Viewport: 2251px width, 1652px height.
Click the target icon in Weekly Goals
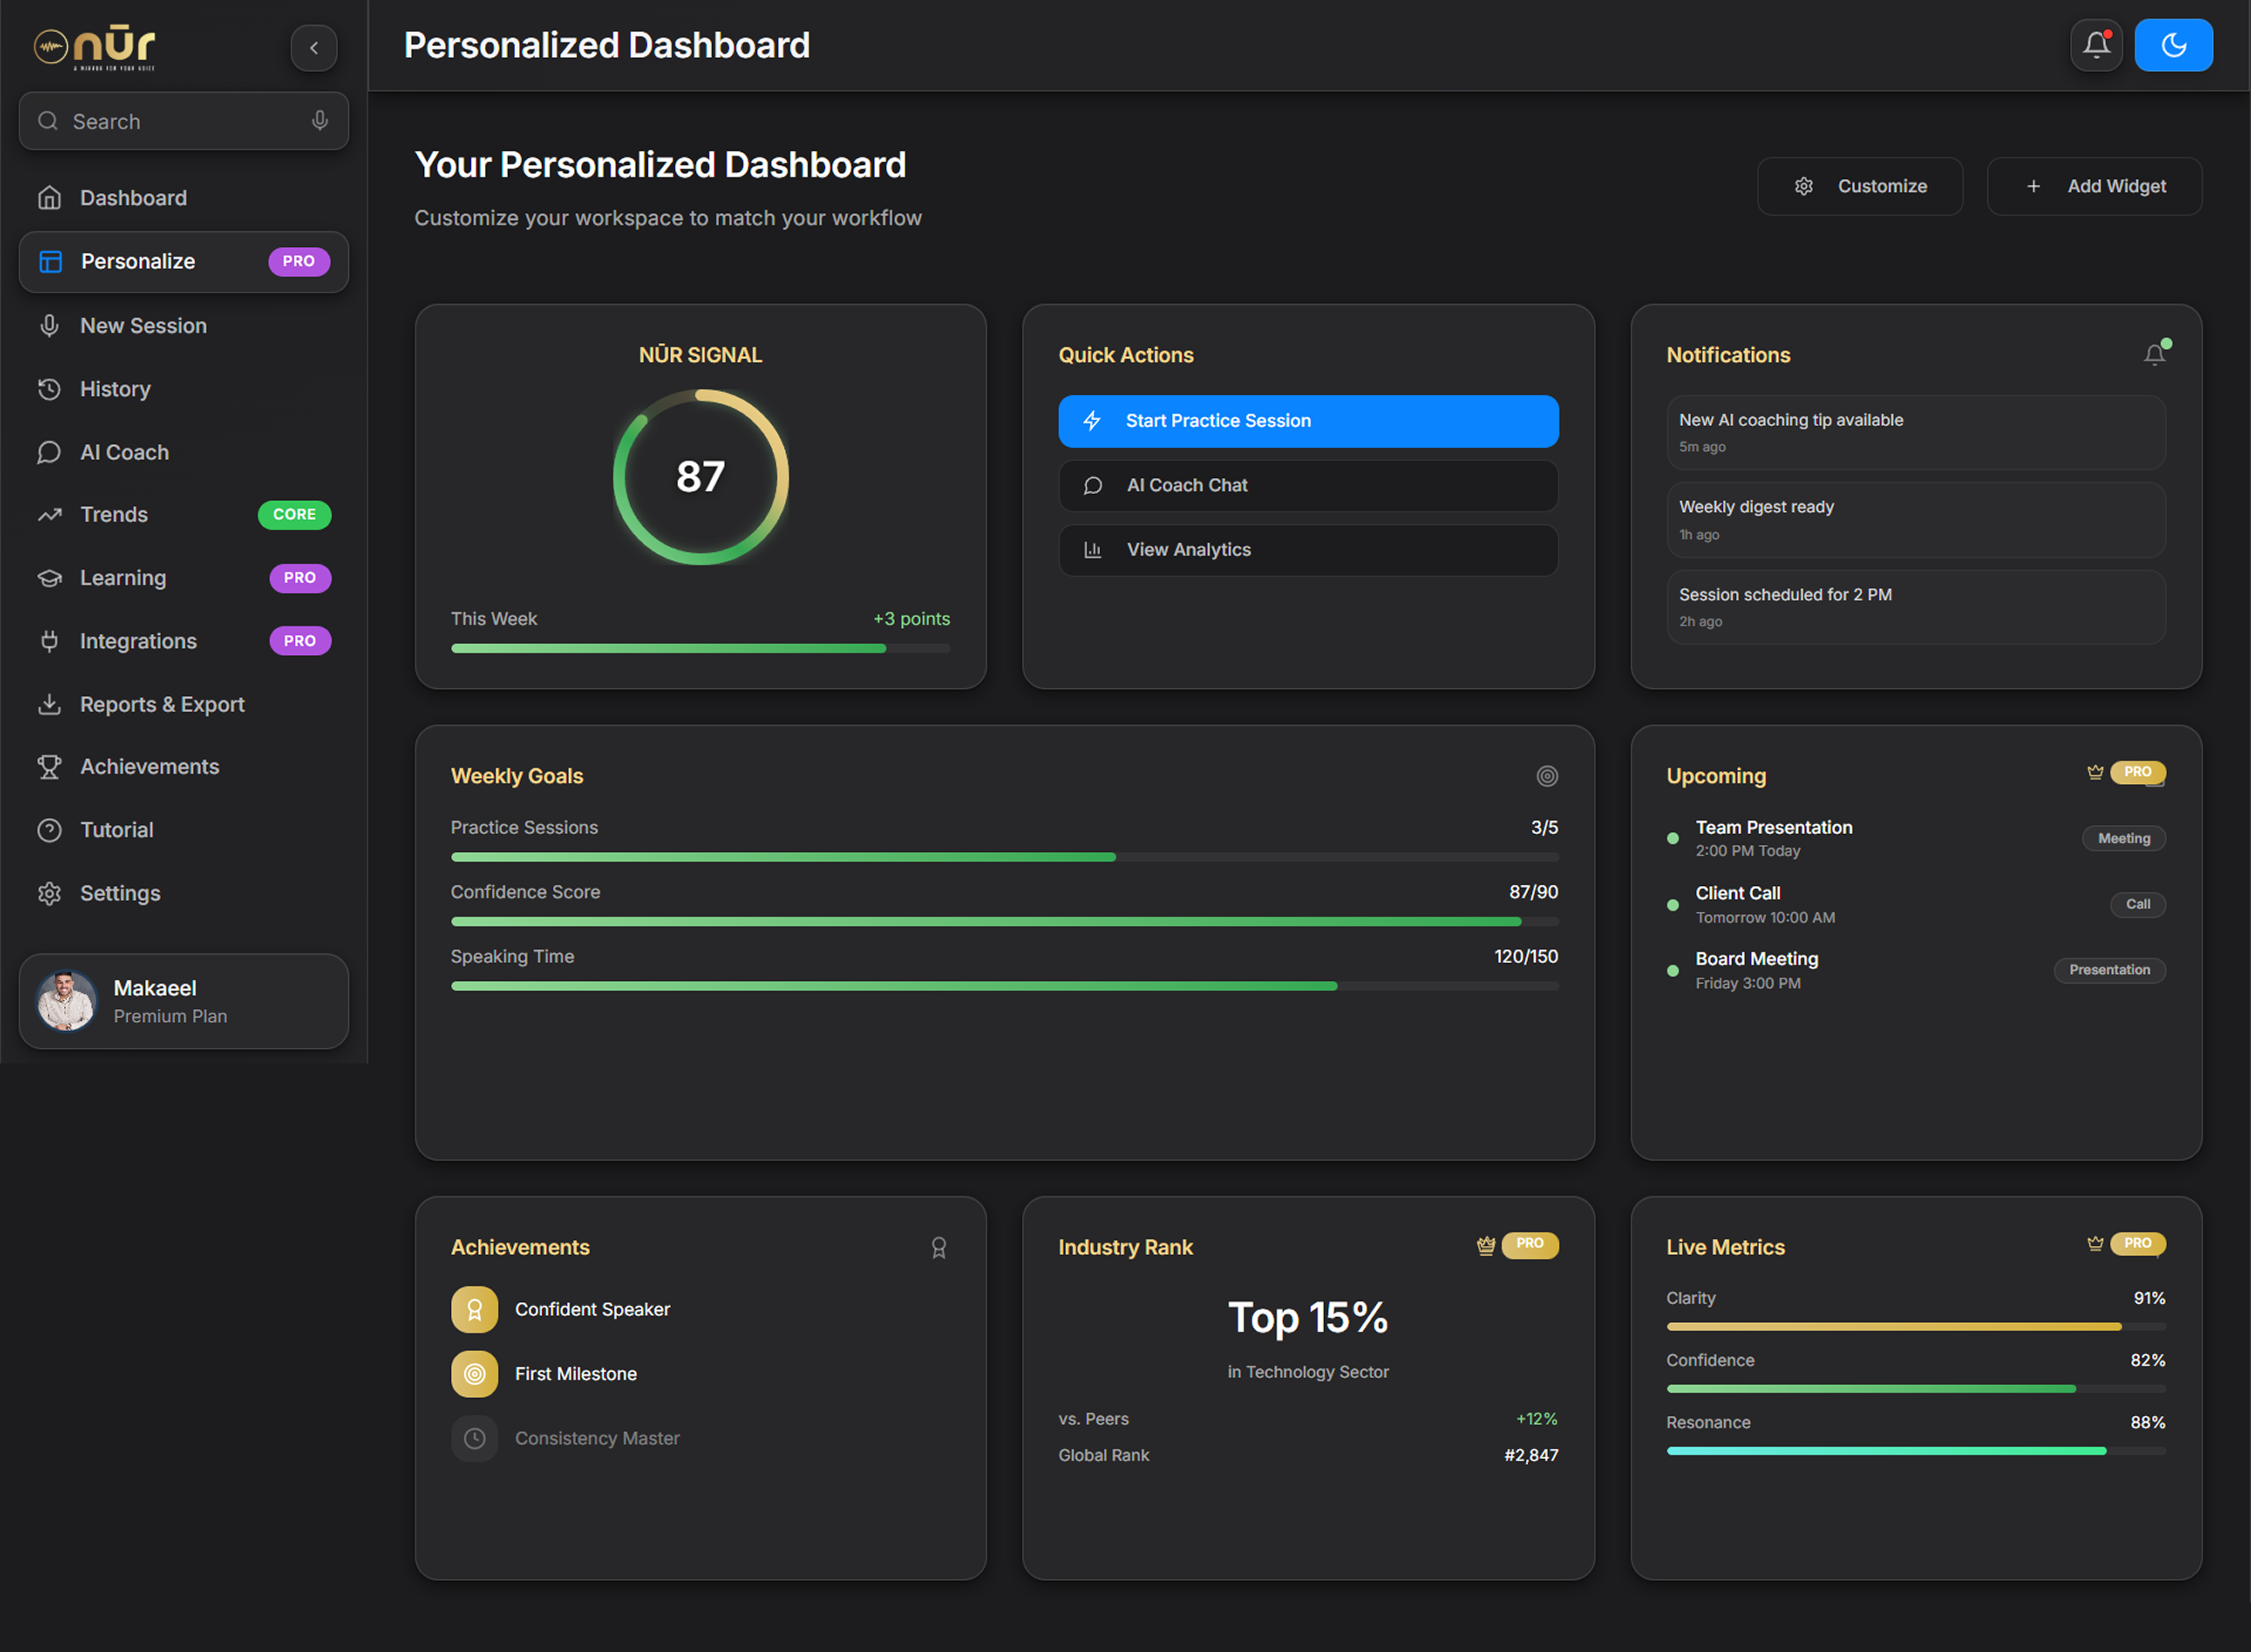point(1547,776)
